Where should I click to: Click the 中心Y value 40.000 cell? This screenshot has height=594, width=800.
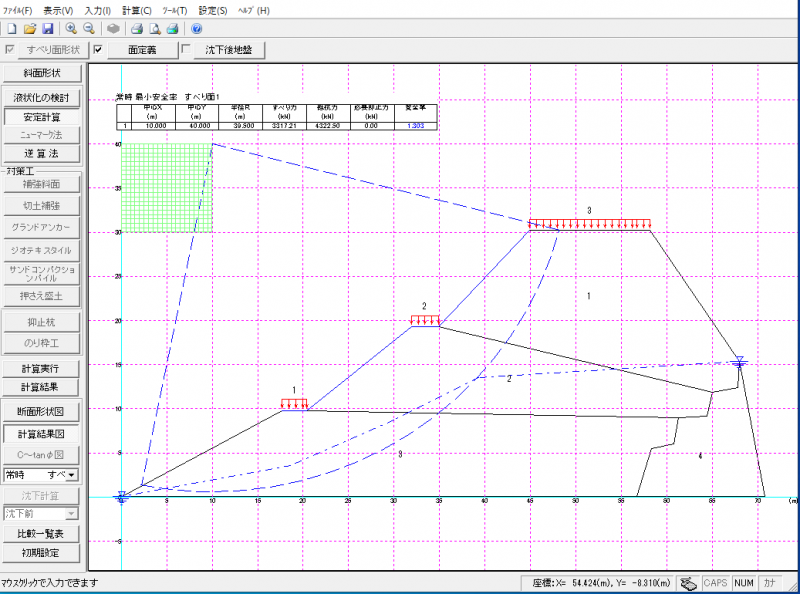click(x=199, y=126)
